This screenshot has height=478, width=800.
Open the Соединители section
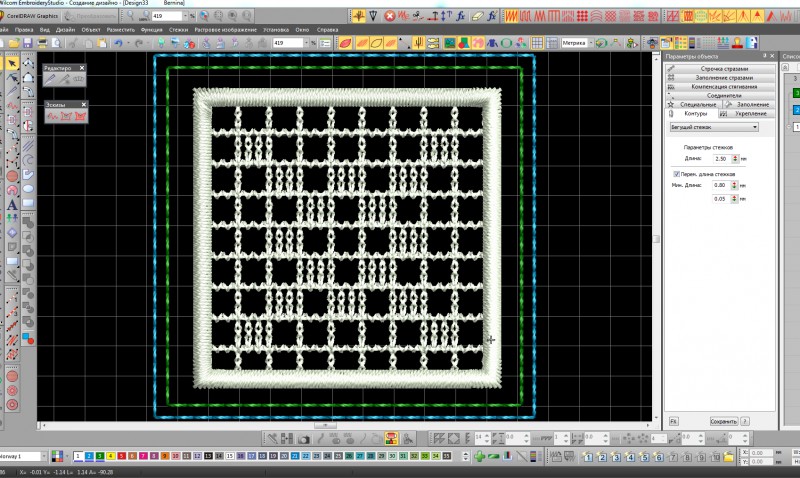720,95
